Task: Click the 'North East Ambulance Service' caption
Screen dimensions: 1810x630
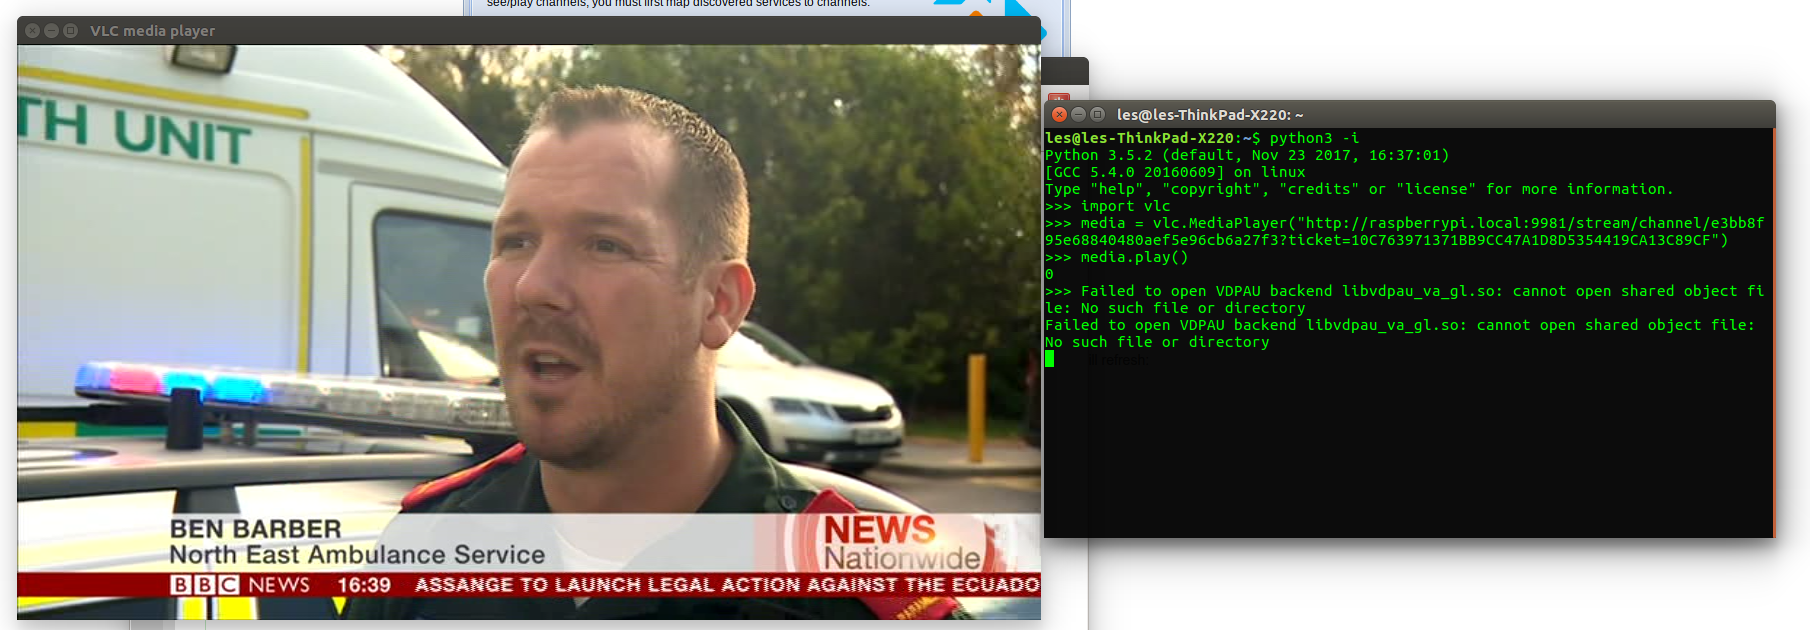Action: [357, 555]
